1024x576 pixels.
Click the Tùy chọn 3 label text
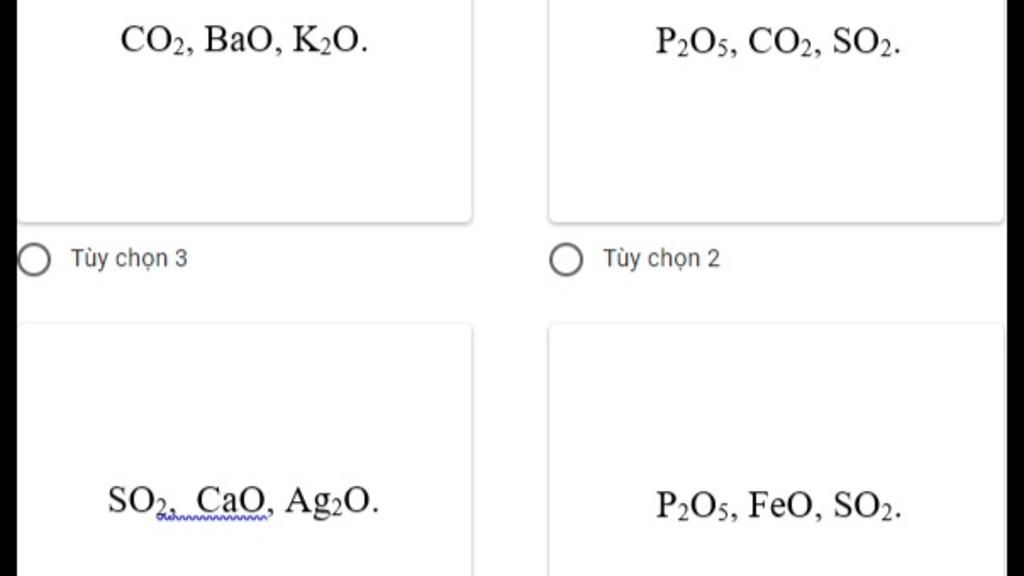pyautogui.click(x=128, y=259)
